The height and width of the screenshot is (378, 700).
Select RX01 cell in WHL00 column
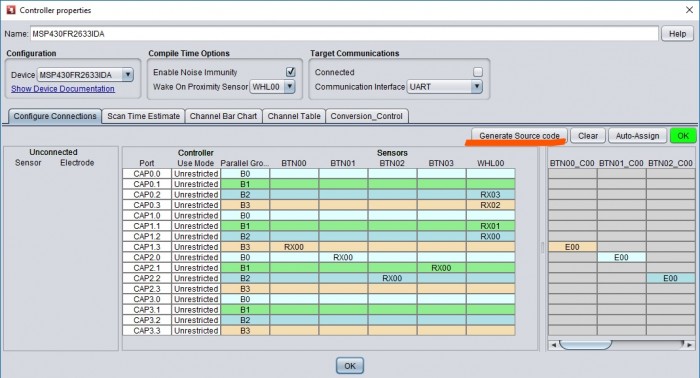tap(490, 226)
